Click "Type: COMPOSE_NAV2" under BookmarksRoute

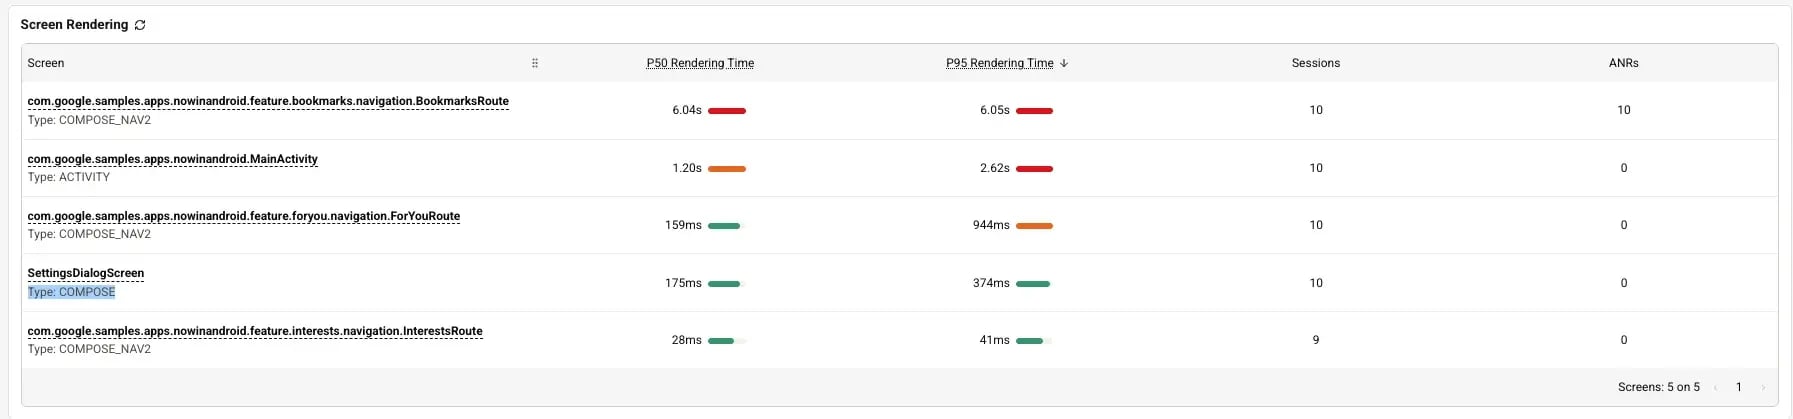89,120
